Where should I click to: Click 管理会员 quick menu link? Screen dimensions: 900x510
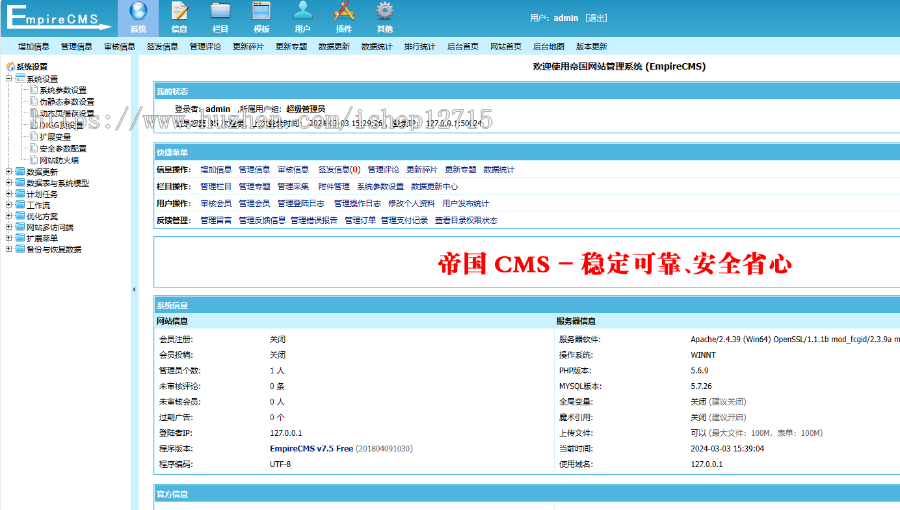tap(254, 203)
